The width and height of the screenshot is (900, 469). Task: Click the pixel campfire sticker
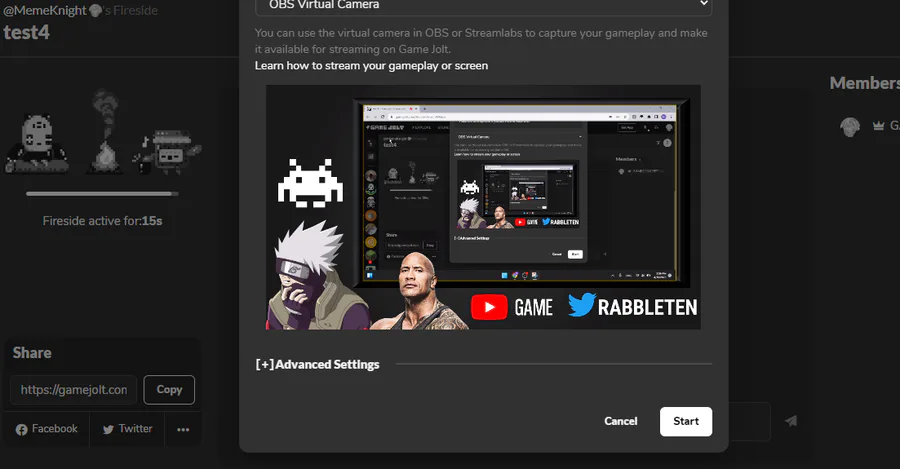coord(105,132)
